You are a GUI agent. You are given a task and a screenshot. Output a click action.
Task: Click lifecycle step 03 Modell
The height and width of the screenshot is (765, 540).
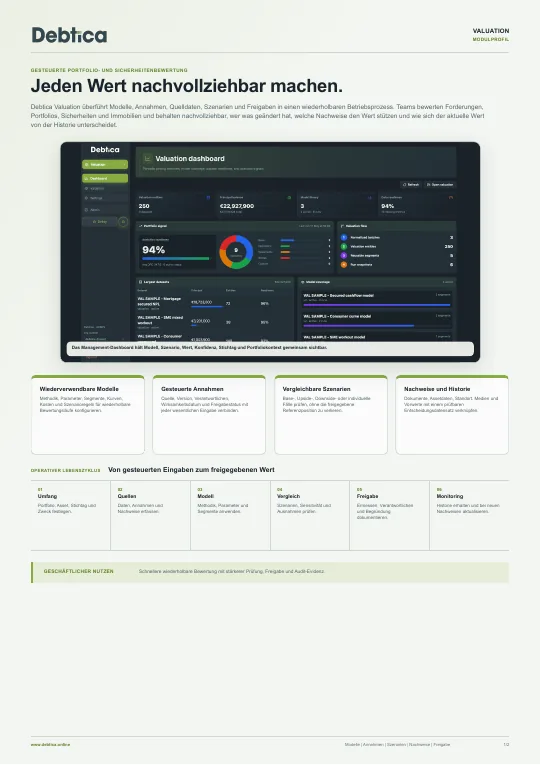coord(230,515)
